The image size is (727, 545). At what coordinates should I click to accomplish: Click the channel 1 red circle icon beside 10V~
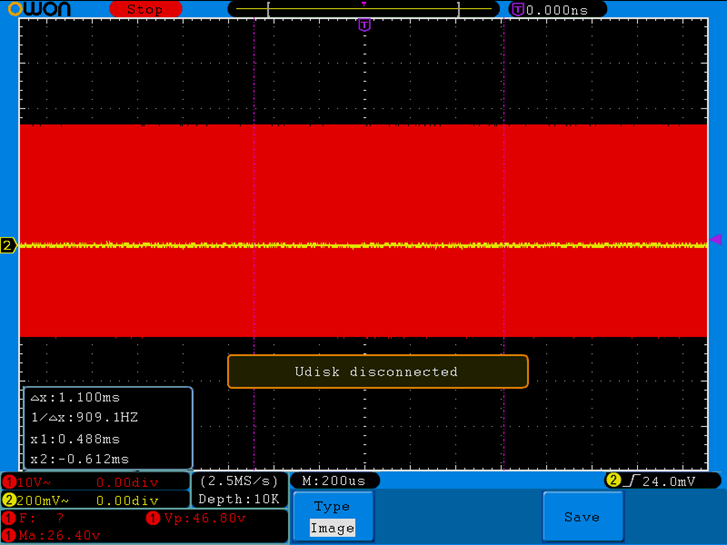coord(9,482)
